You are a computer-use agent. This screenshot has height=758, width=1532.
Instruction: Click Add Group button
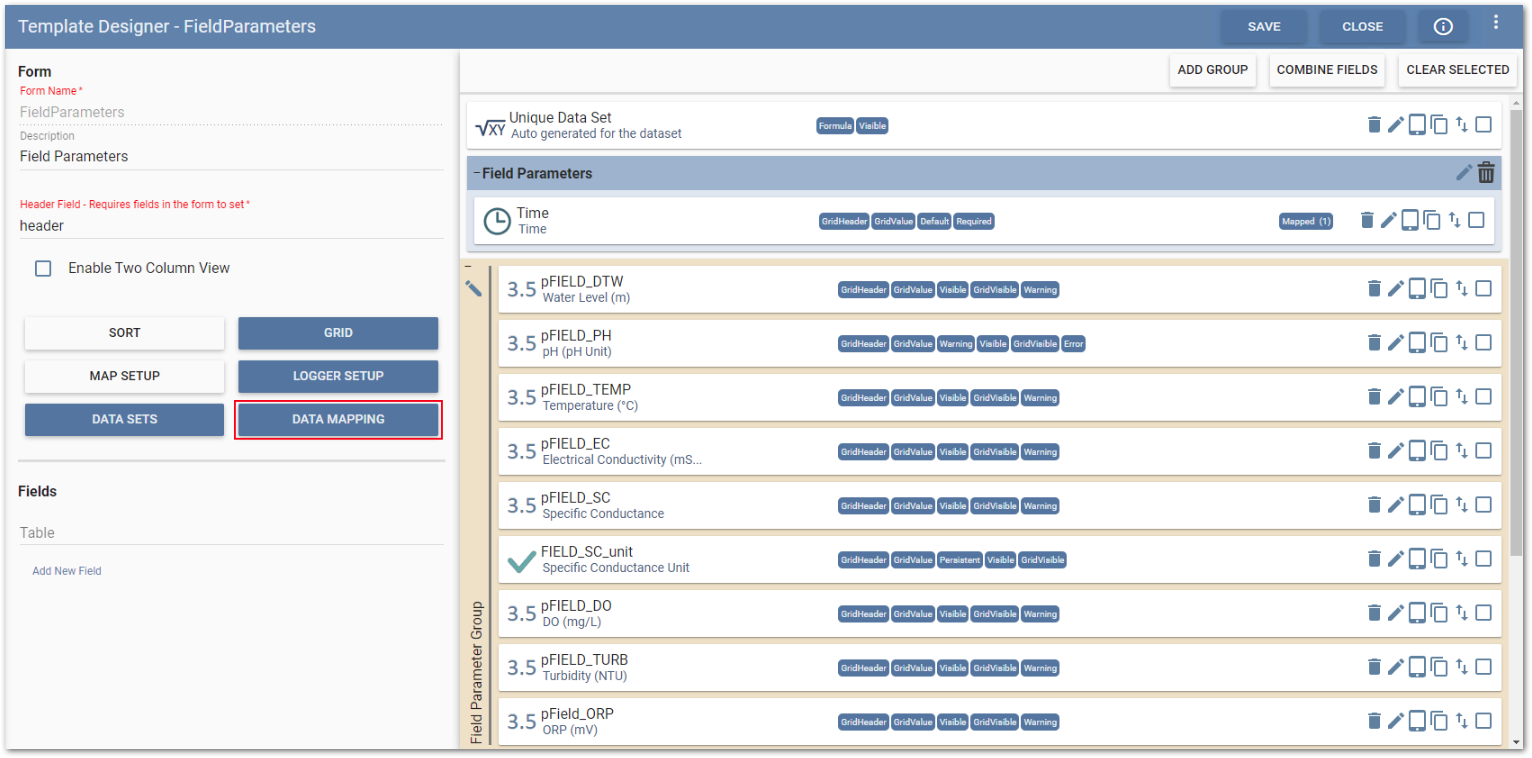(1213, 70)
